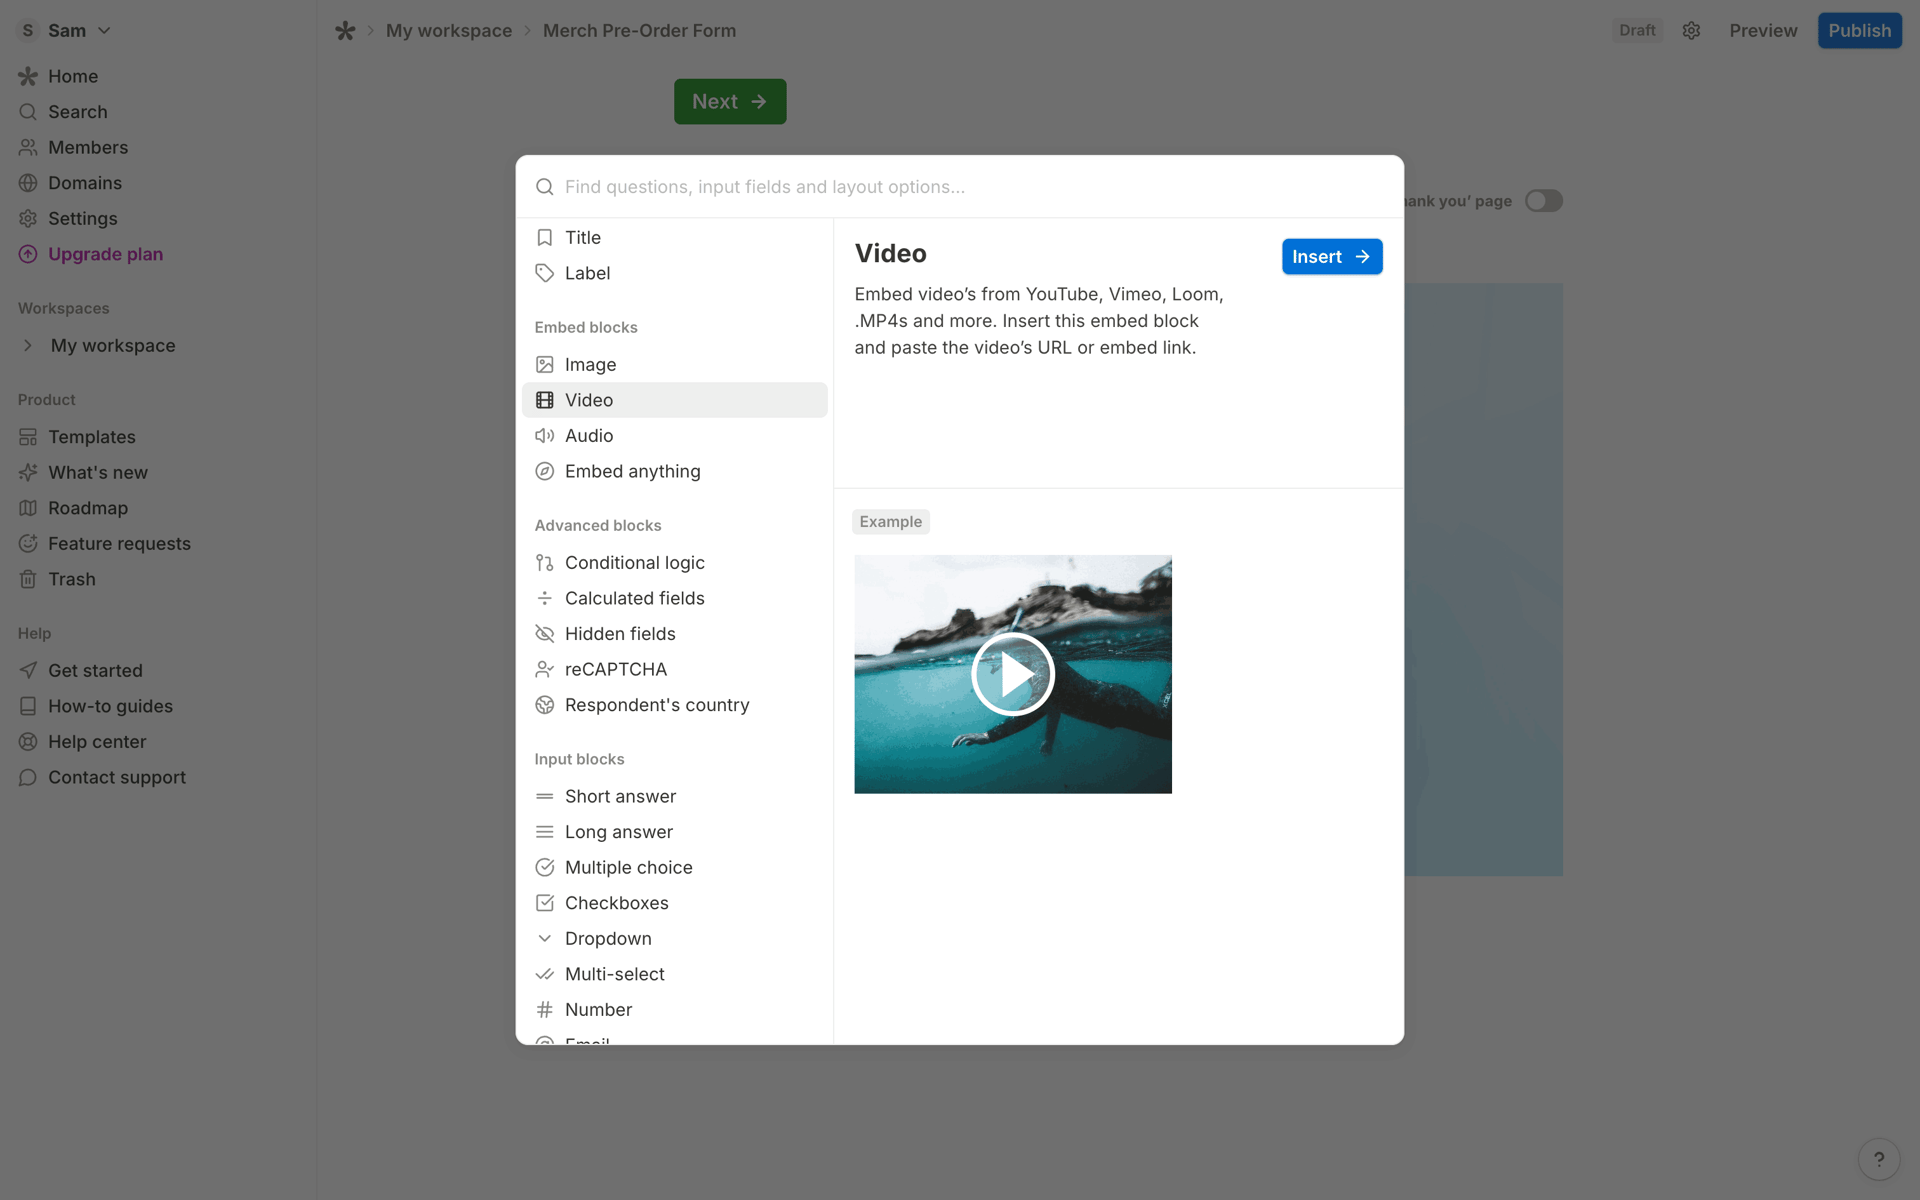Click the Label tag icon
1920x1200 pixels.
click(544, 273)
